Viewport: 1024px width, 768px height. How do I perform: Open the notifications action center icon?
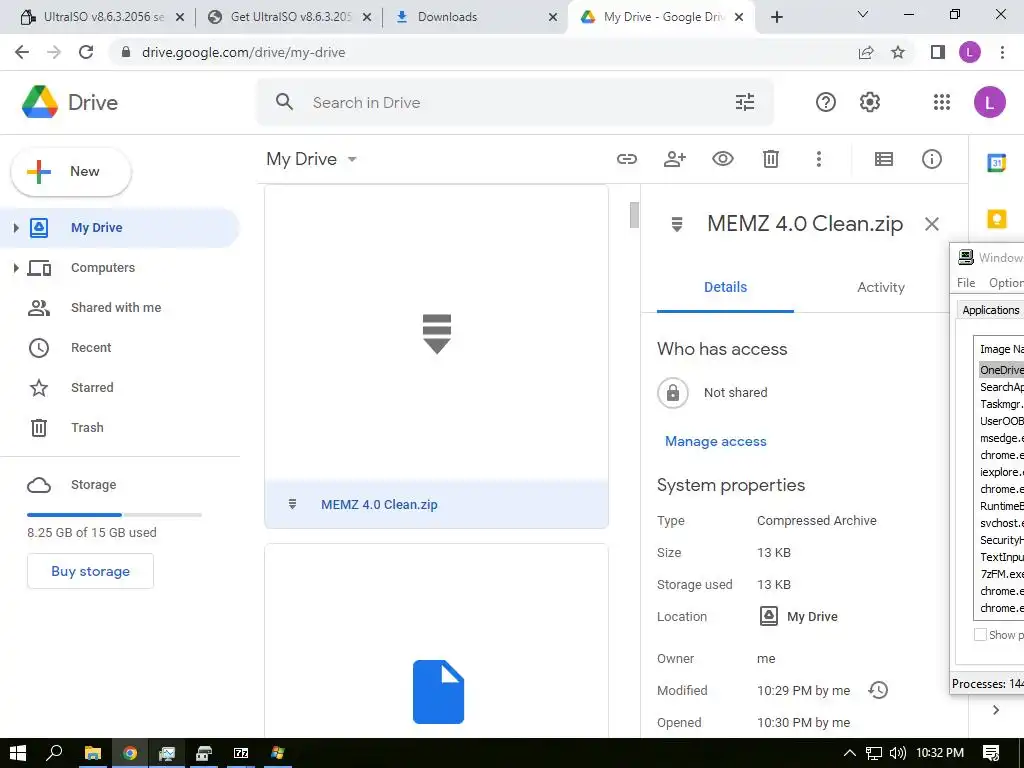tap(991, 753)
